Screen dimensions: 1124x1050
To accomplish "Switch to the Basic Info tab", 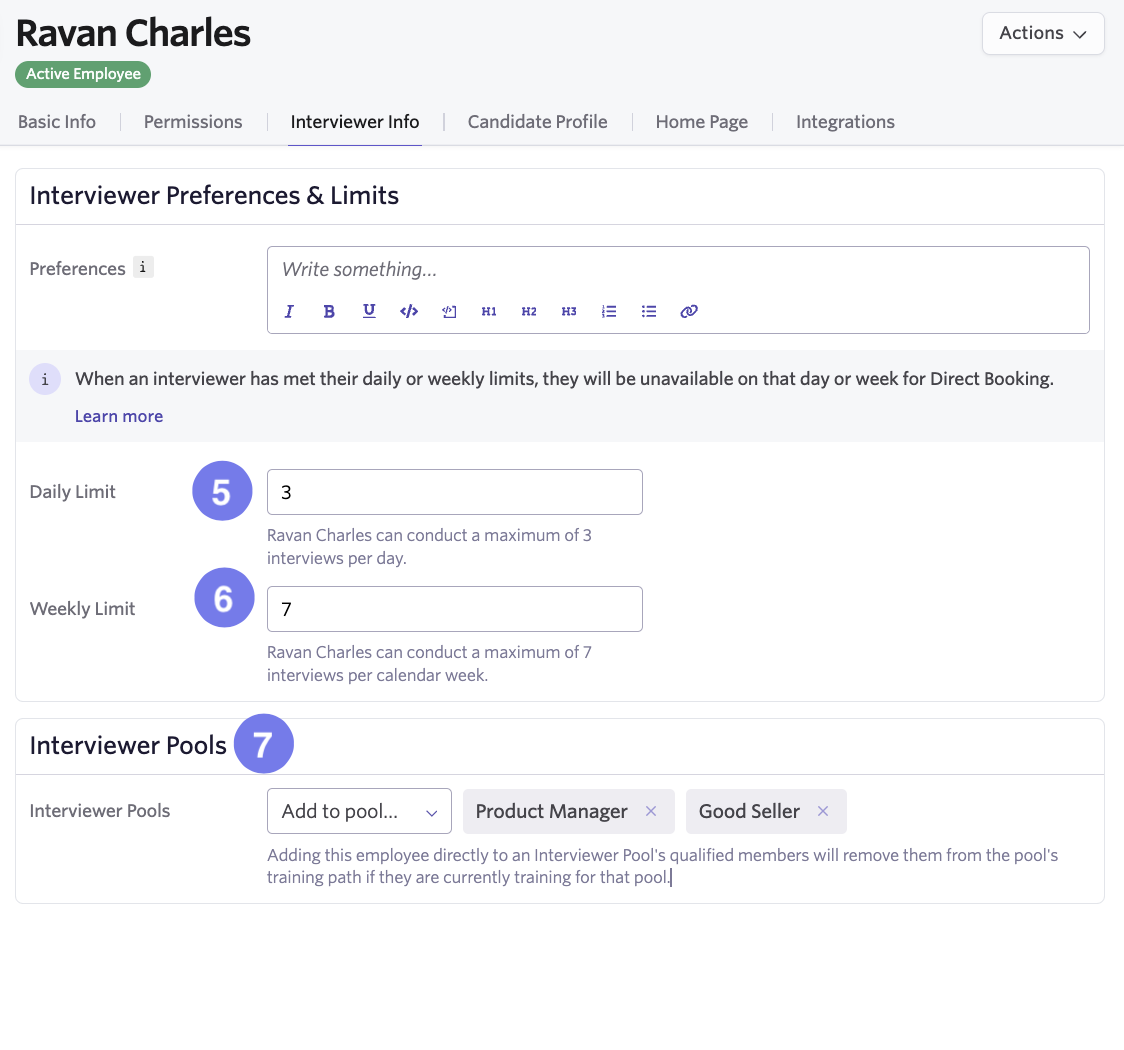I will tap(57, 122).
